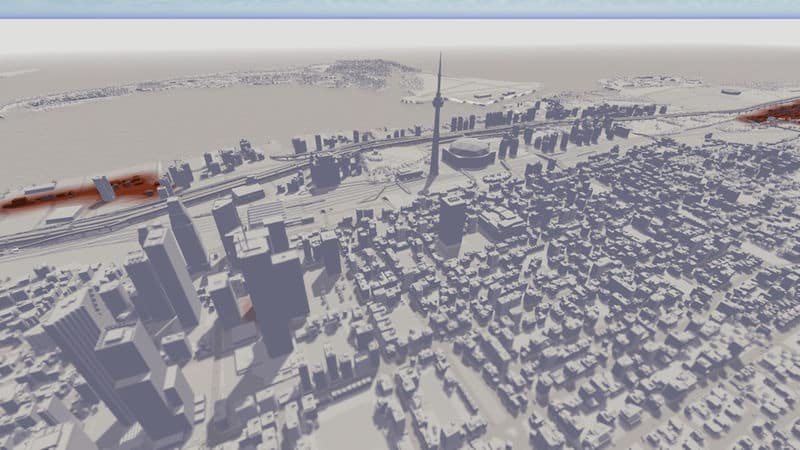The image size is (800, 450).
Task: Select the white horizon haze band
Action: pos(400,35)
